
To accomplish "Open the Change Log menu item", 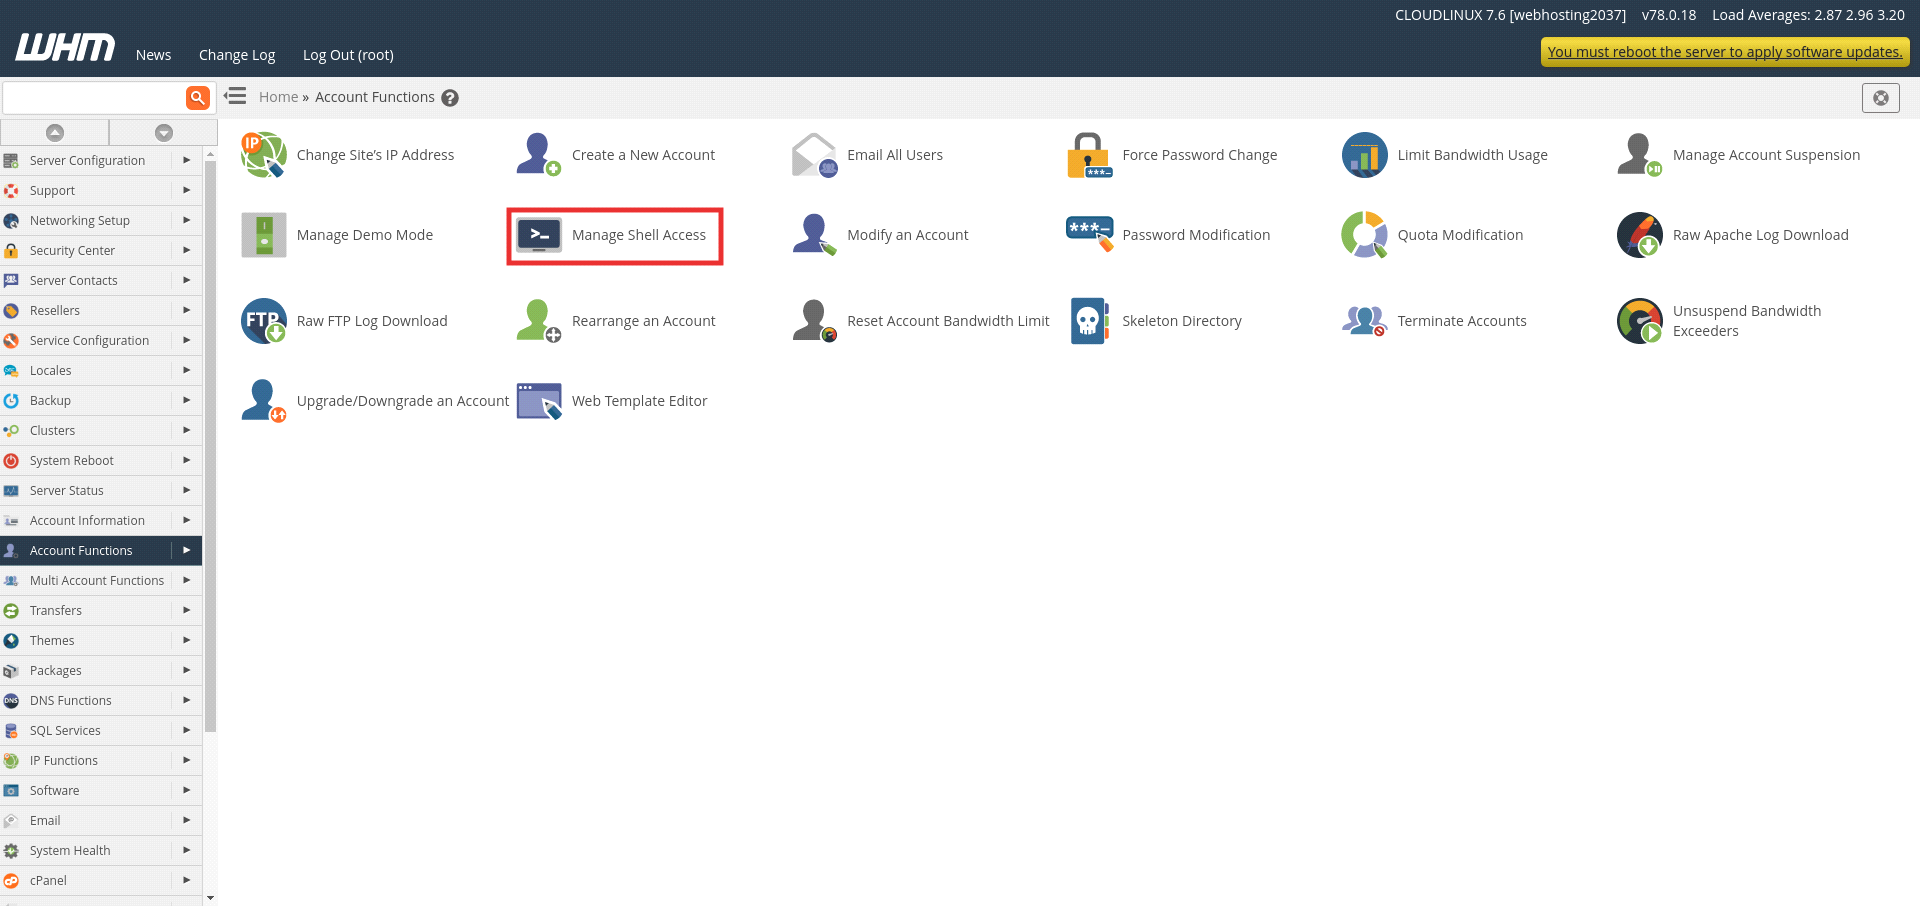I will click(x=237, y=55).
